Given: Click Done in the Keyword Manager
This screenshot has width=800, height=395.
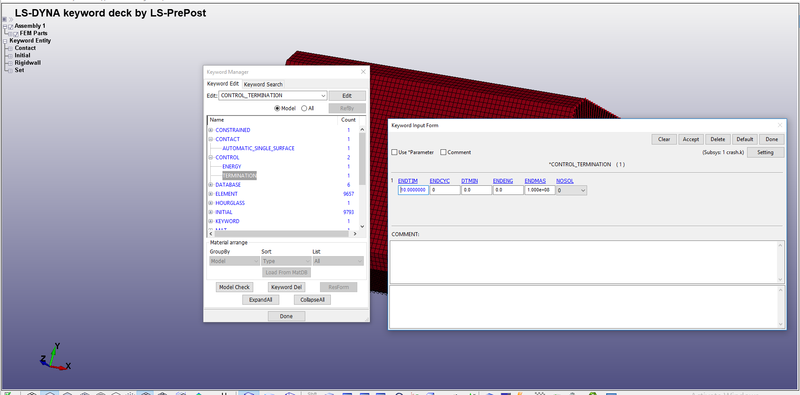Looking at the screenshot, I should click(287, 316).
